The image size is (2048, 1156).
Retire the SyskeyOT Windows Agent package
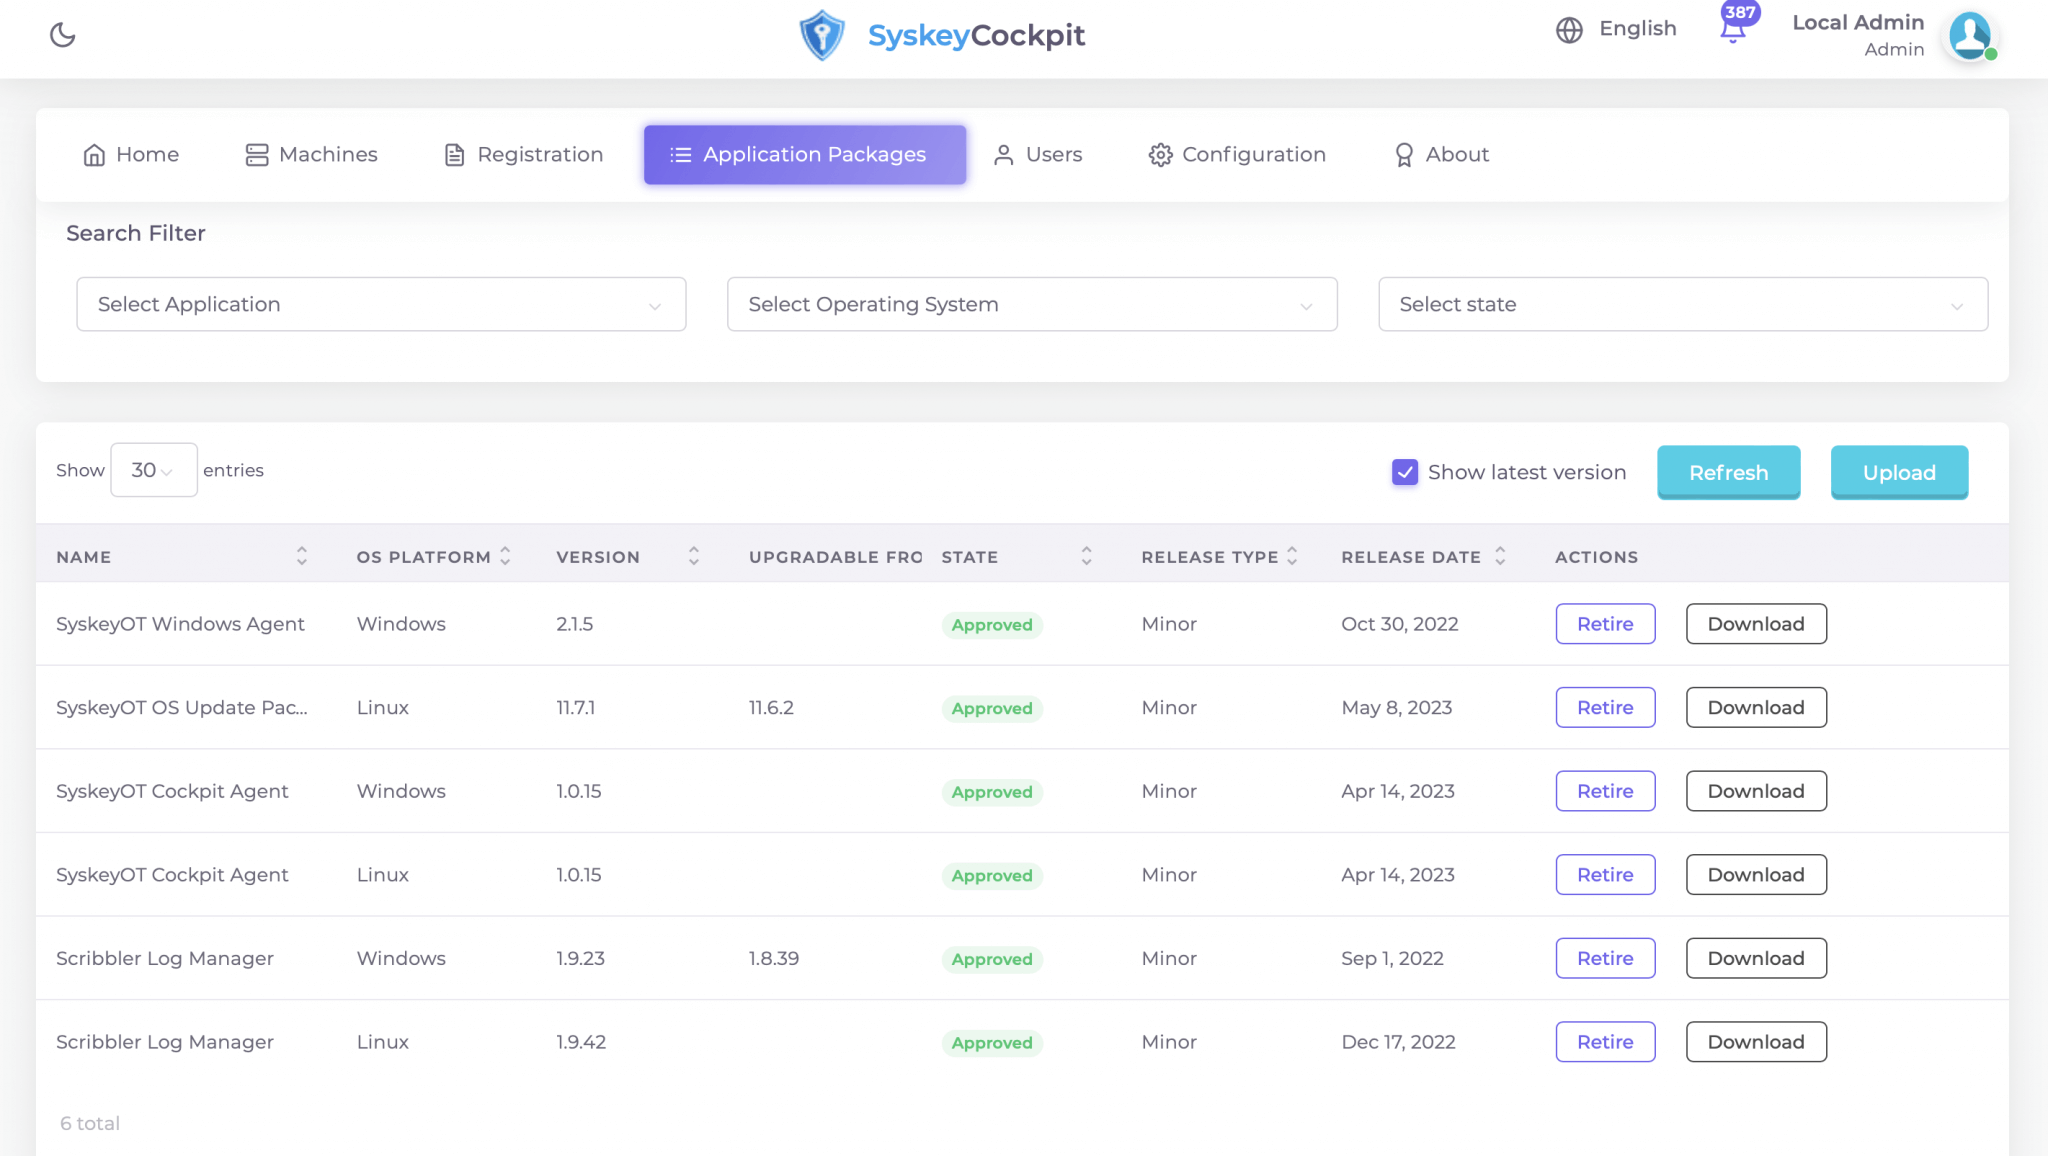1604,624
